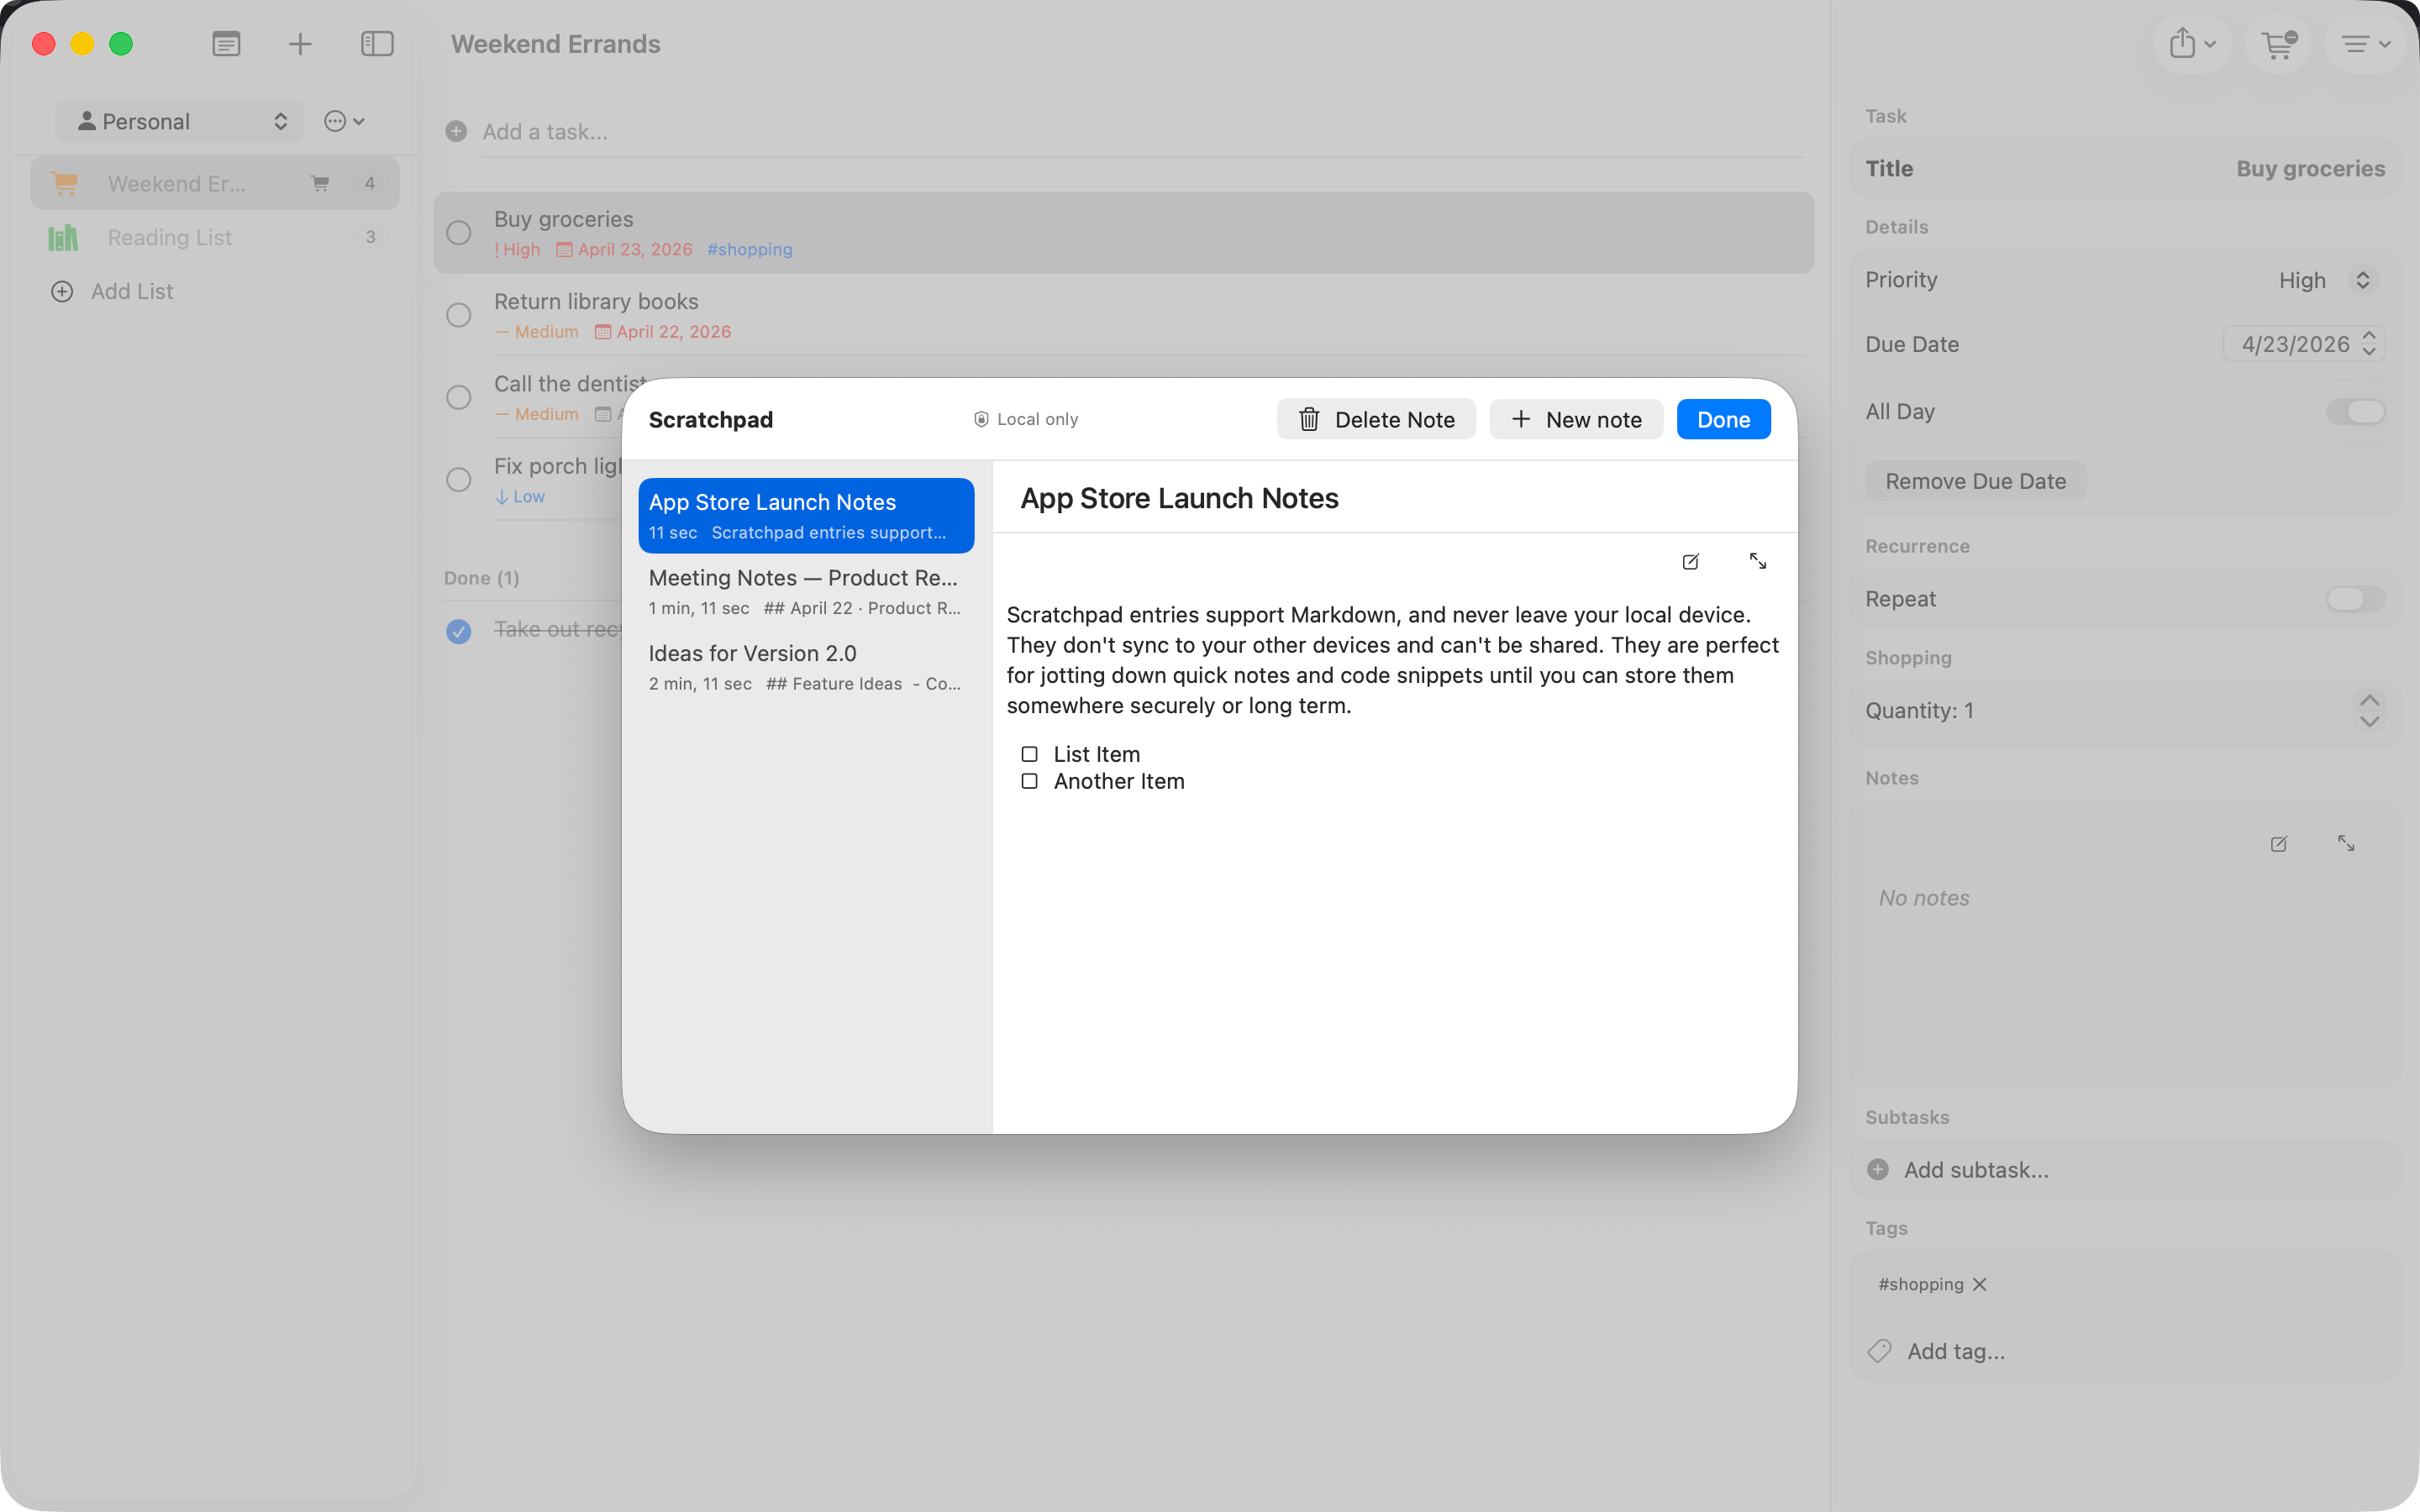The height and width of the screenshot is (1512, 2420).
Task: Open the Personal list switcher dropdown
Action: click(x=180, y=120)
